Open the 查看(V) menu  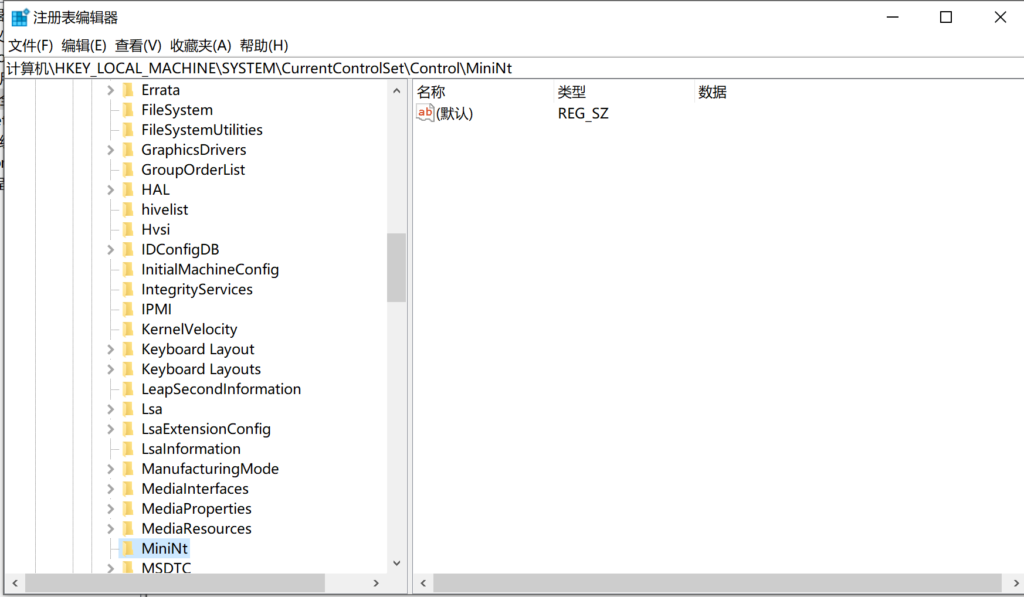tap(138, 46)
